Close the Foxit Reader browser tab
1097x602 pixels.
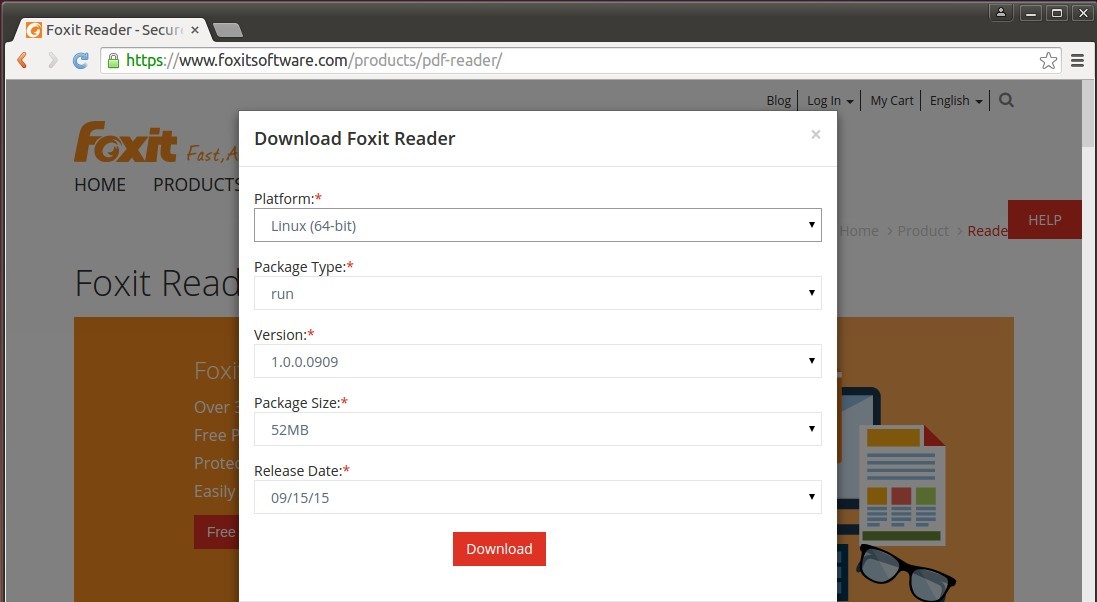(x=195, y=30)
